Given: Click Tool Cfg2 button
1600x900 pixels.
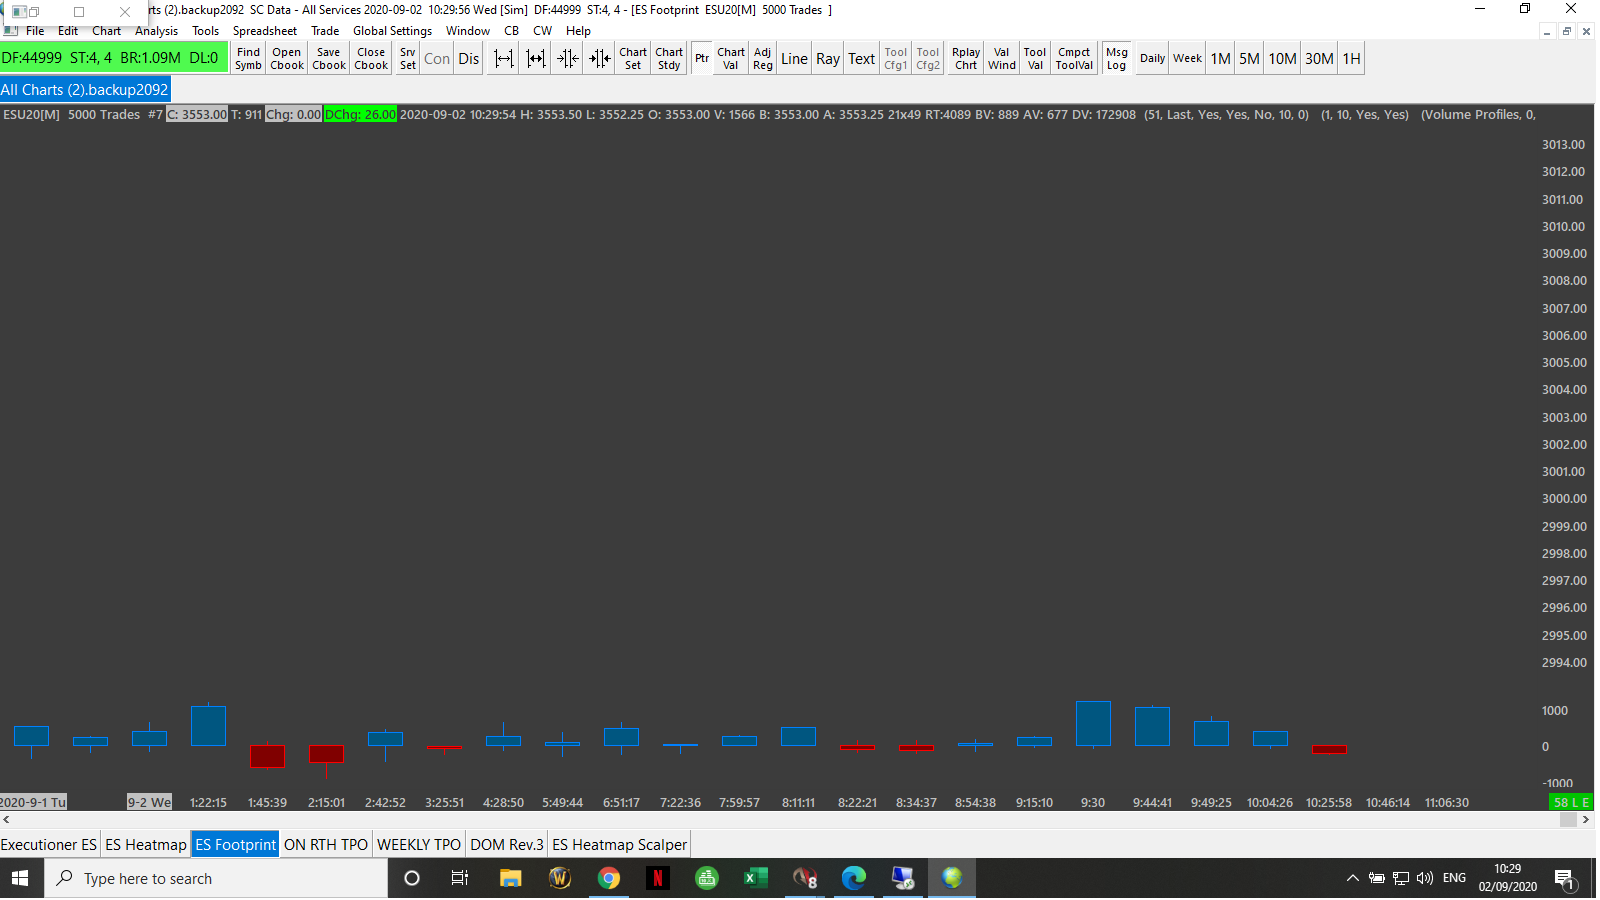Looking at the screenshot, I should (928, 59).
